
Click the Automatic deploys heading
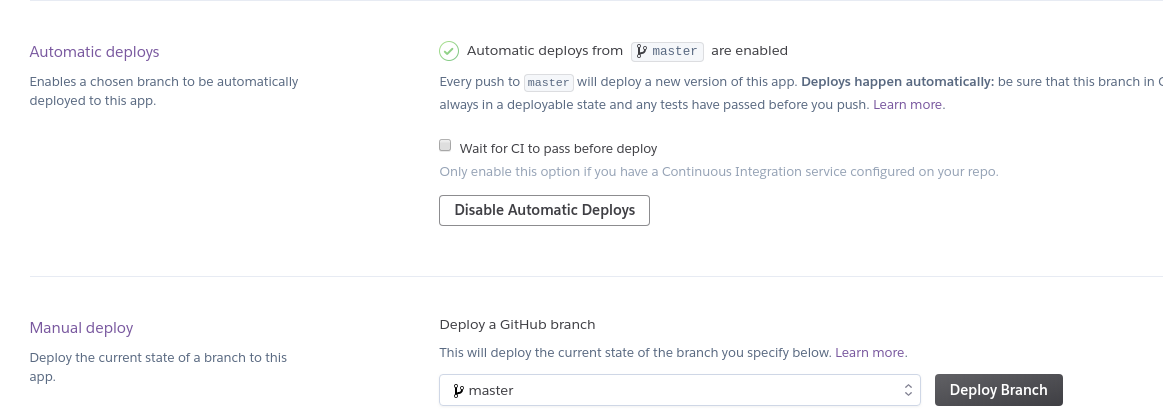point(94,52)
